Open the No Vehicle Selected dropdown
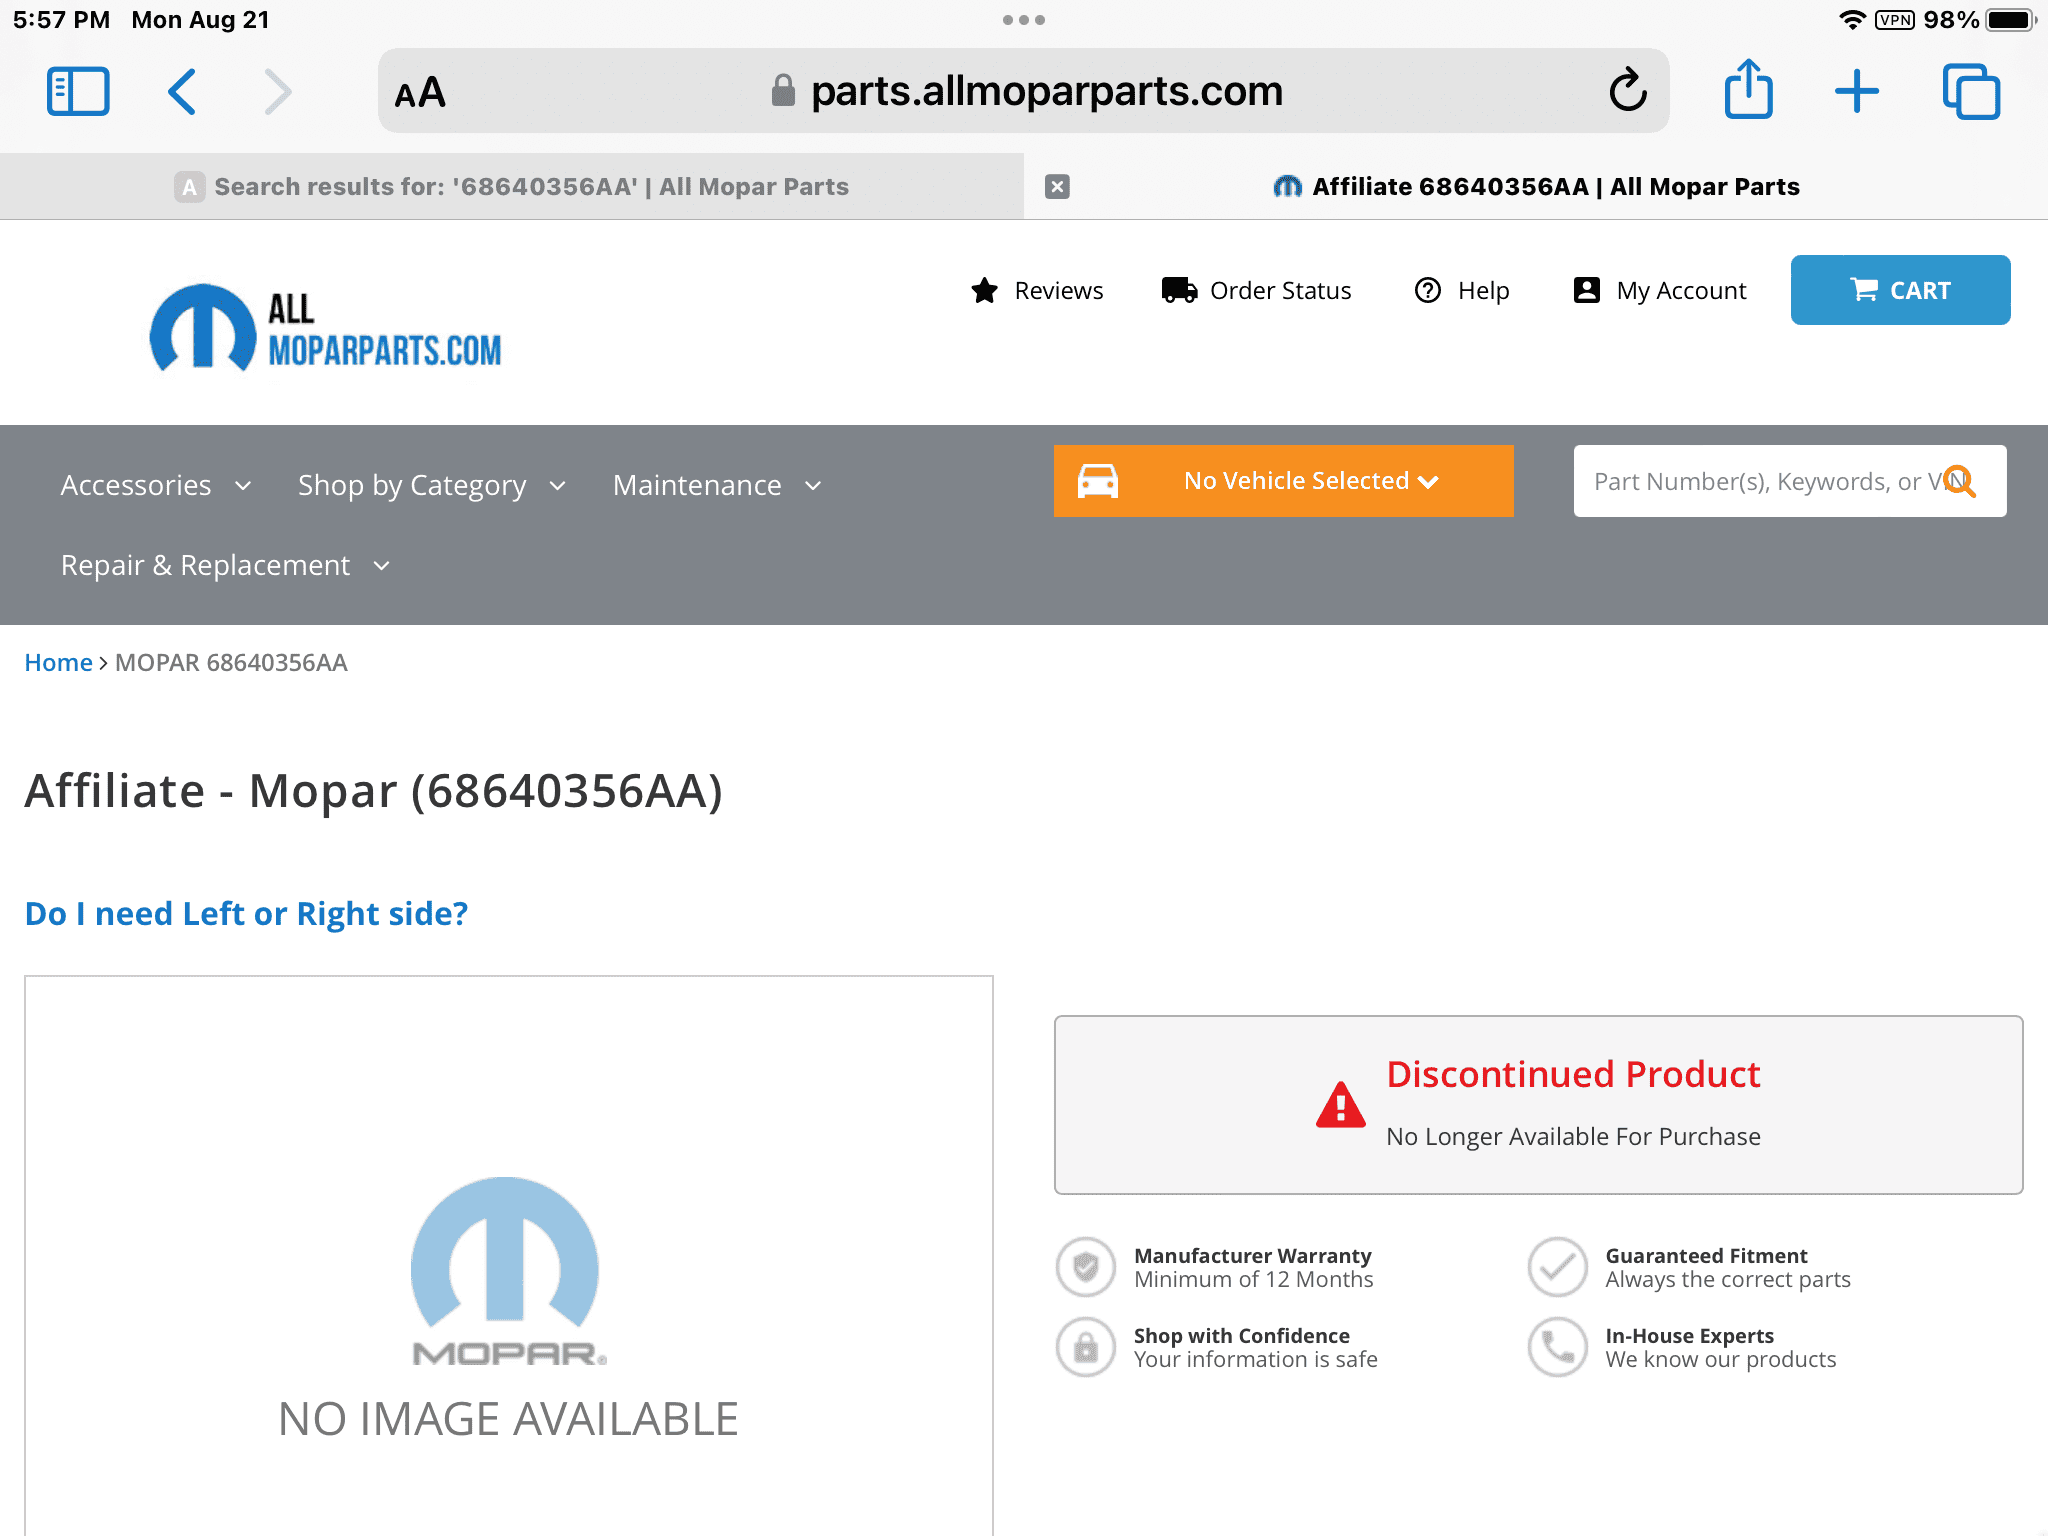 1284,481
